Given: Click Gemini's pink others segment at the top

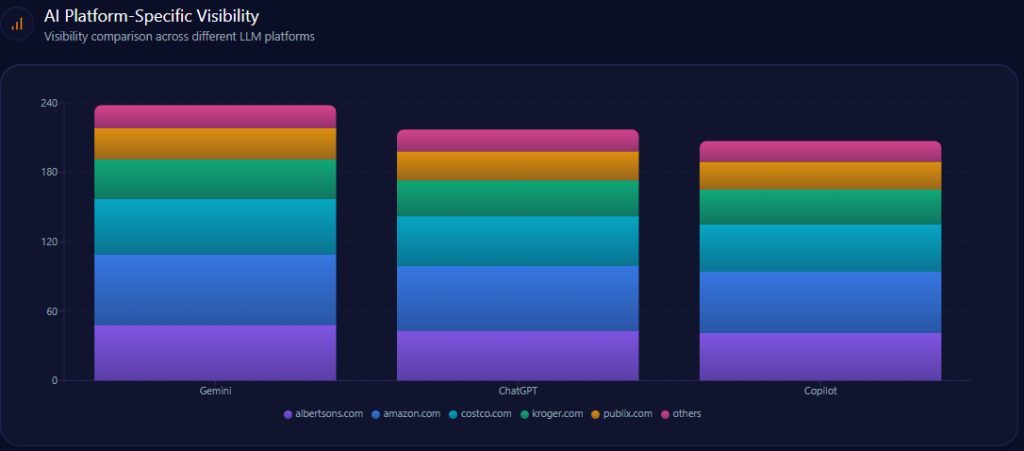Looking at the screenshot, I should coord(215,116).
